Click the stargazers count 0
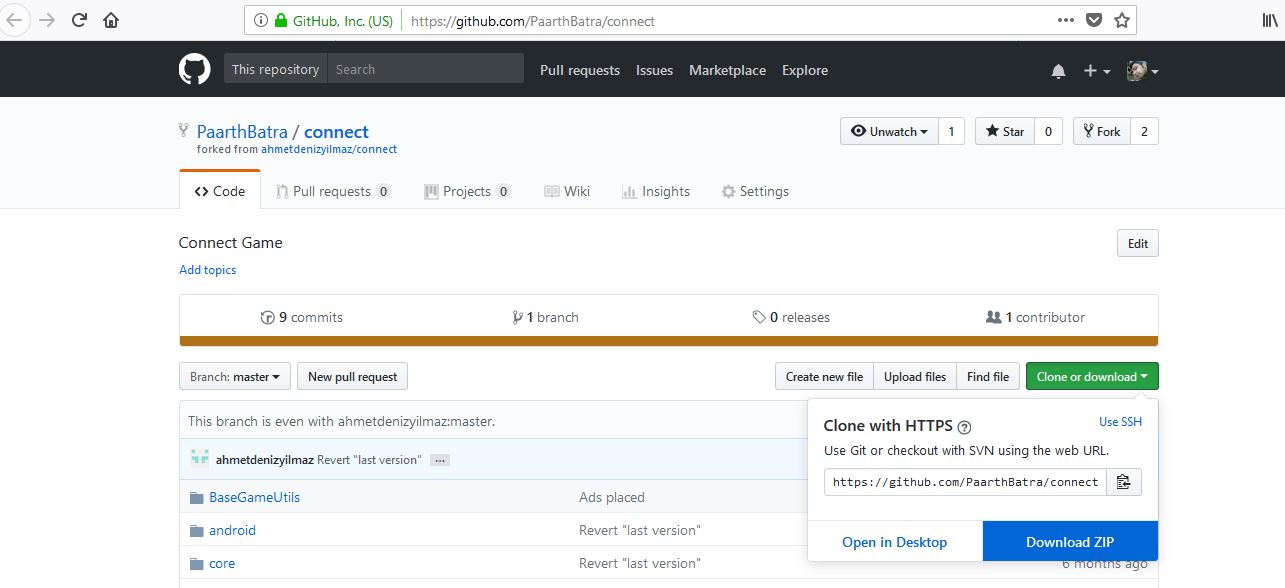The width and height of the screenshot is (1285, 588). coord(1048,131)
